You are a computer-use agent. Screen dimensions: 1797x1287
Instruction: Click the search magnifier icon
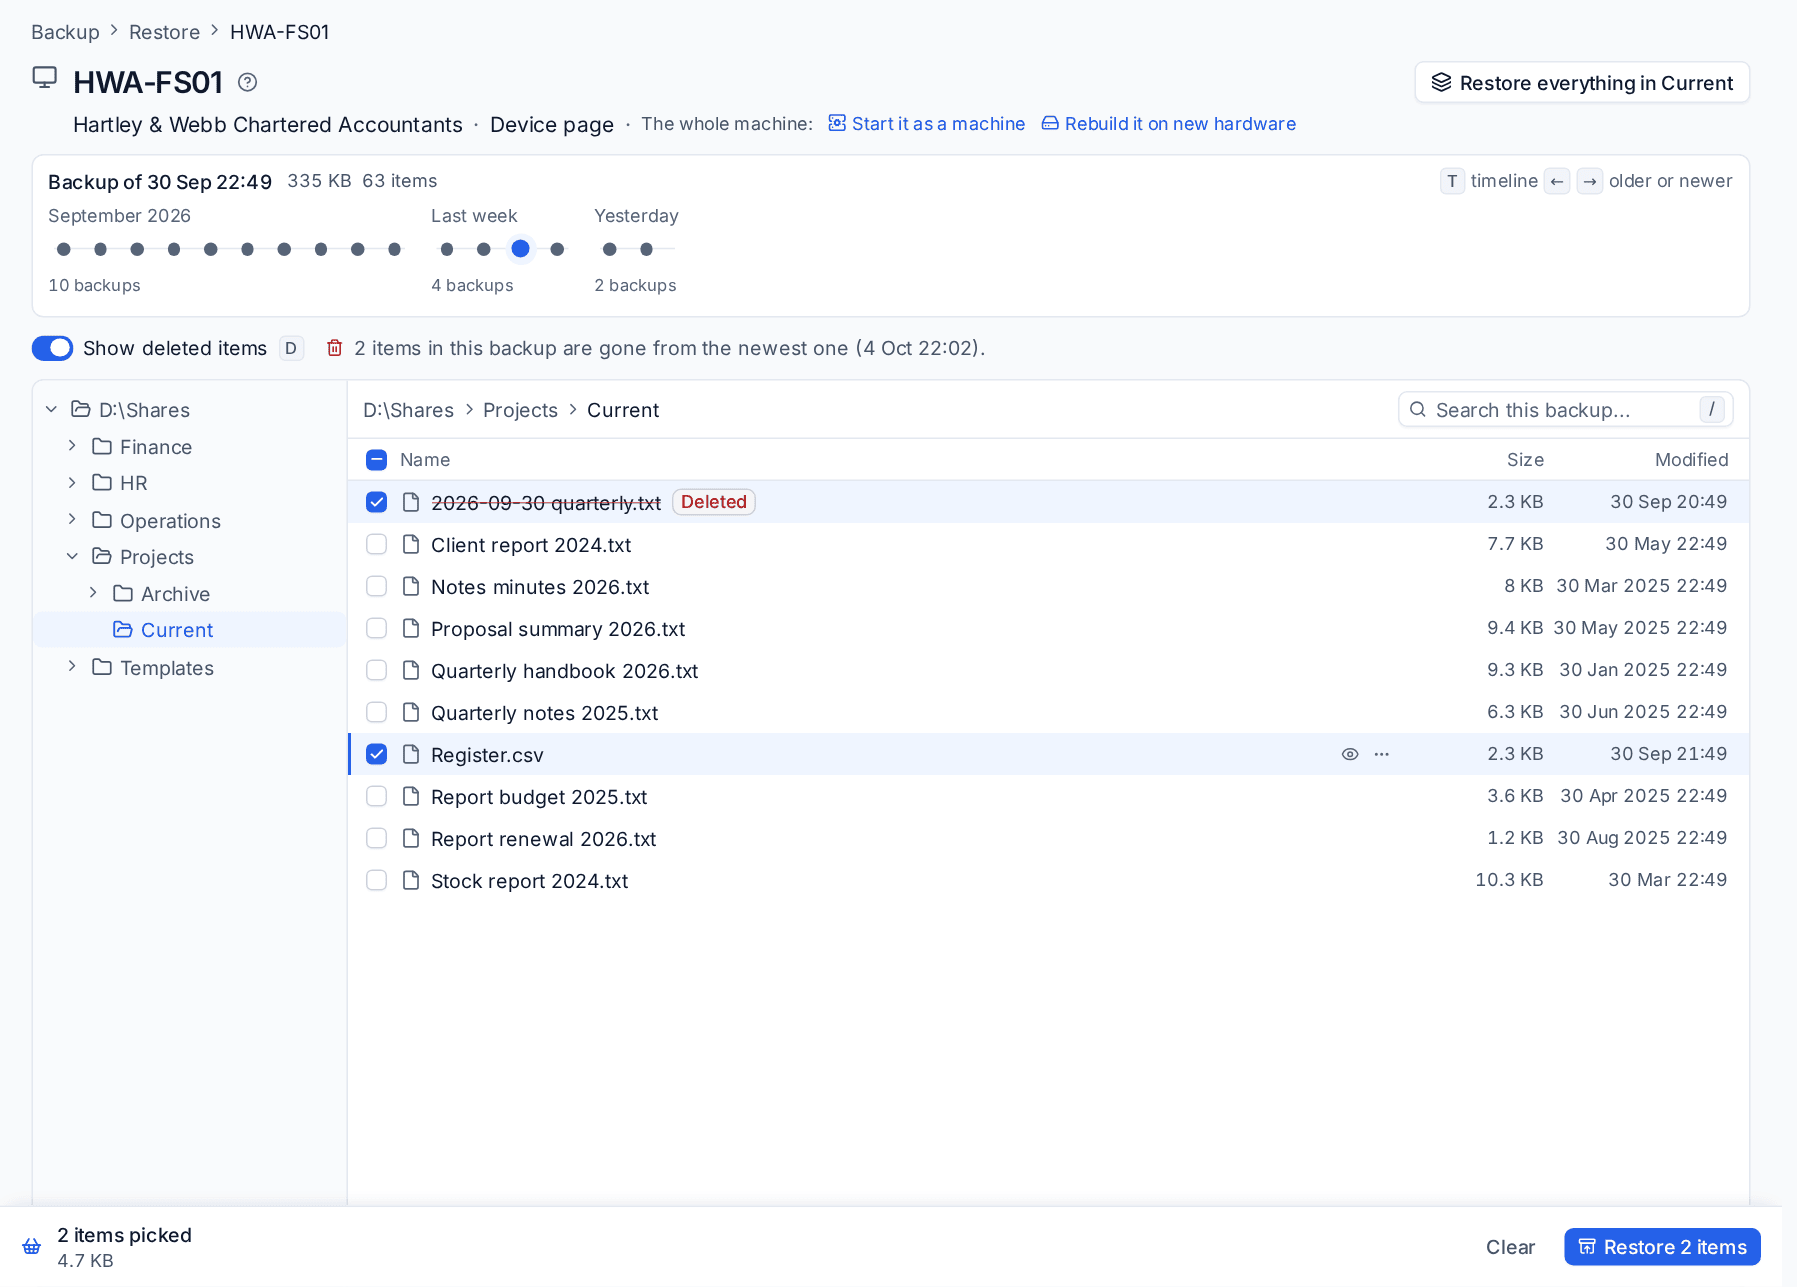click(1418, 409)
